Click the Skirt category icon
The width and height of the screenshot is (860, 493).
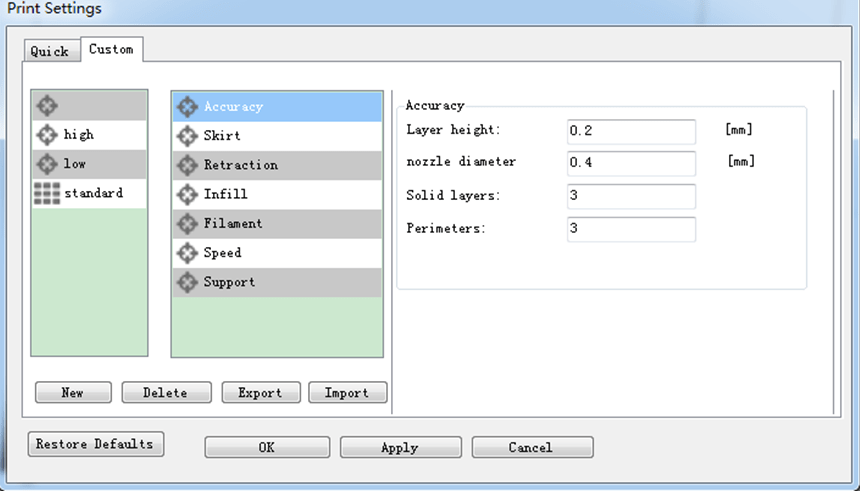[187, 135]
